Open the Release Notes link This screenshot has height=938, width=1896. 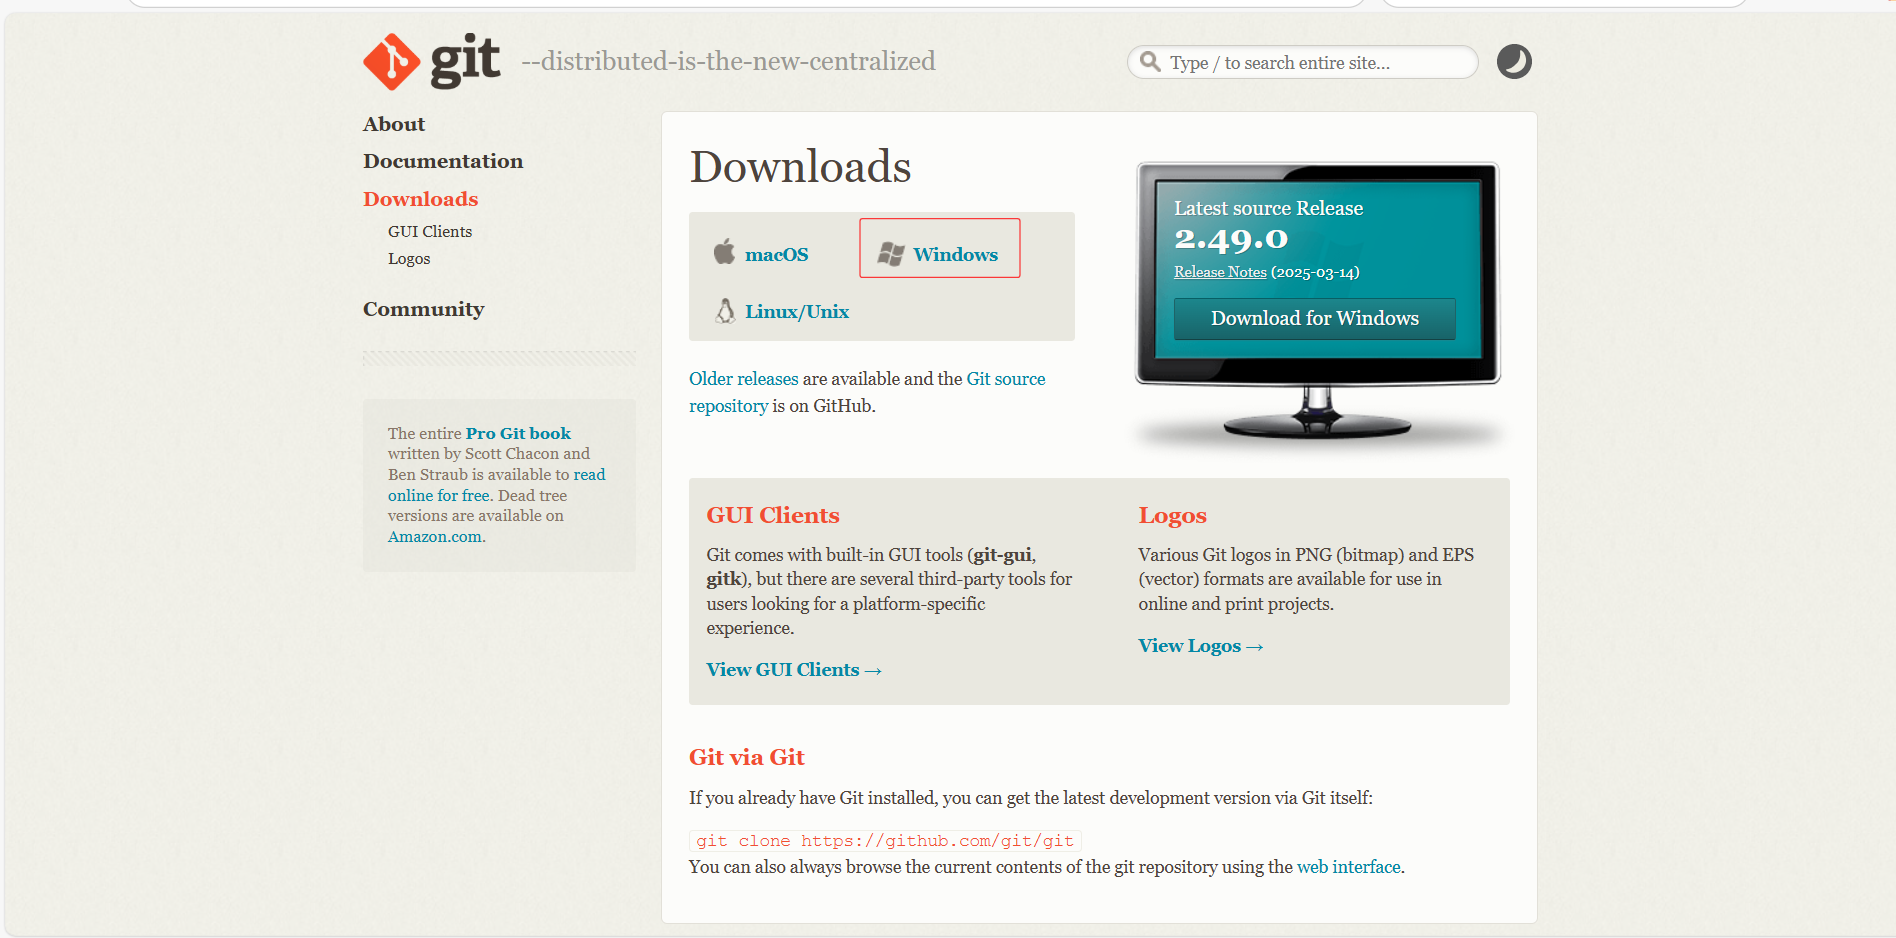click(x=1220, y=272)
